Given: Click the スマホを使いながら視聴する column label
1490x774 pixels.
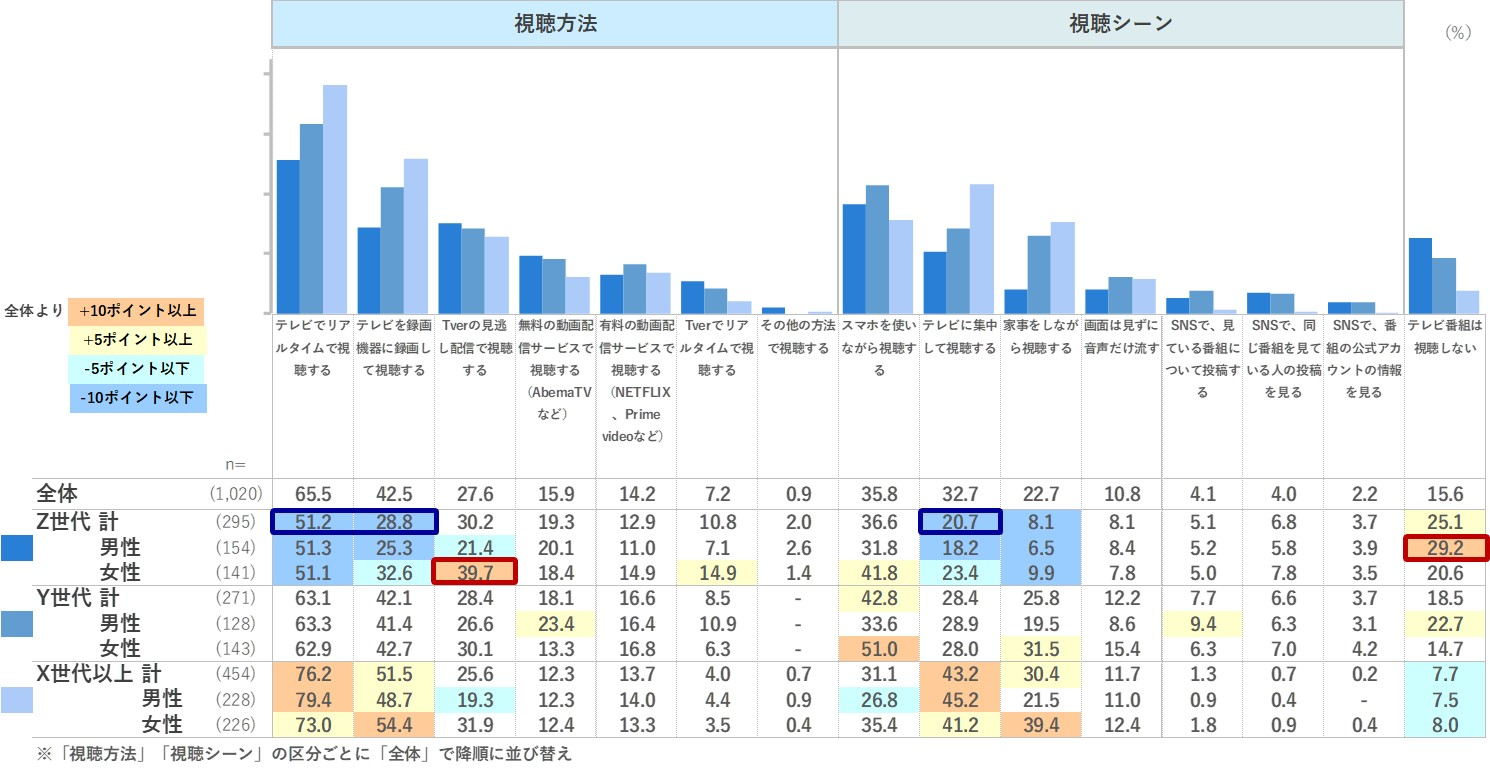Looking at the screenshot, I should click(879, 347).
